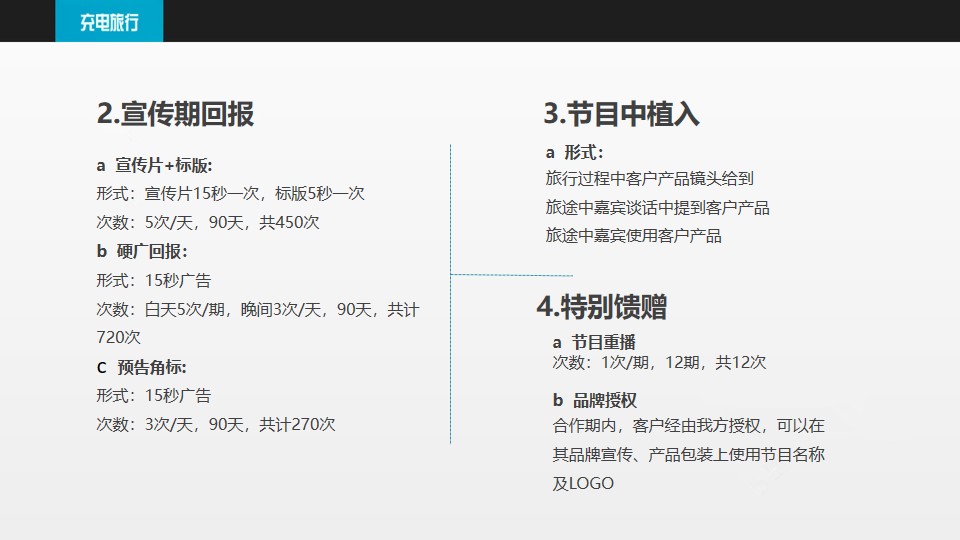Select the heading 3.节目中植入
The width and height of the screenshot is (960, 540).
click(621, 114)
